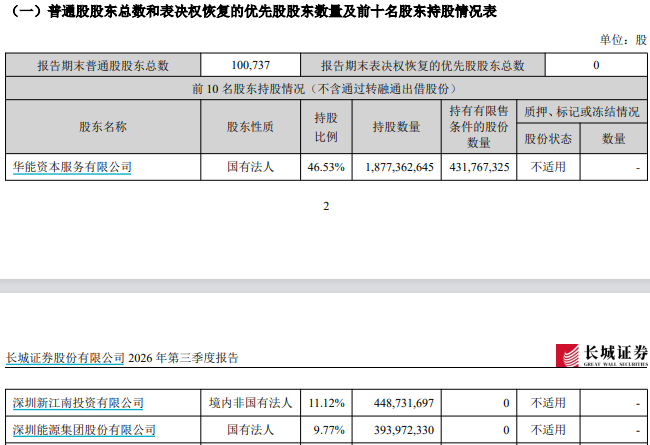
Task: Click the page number 2
Action: pos(326,206)
